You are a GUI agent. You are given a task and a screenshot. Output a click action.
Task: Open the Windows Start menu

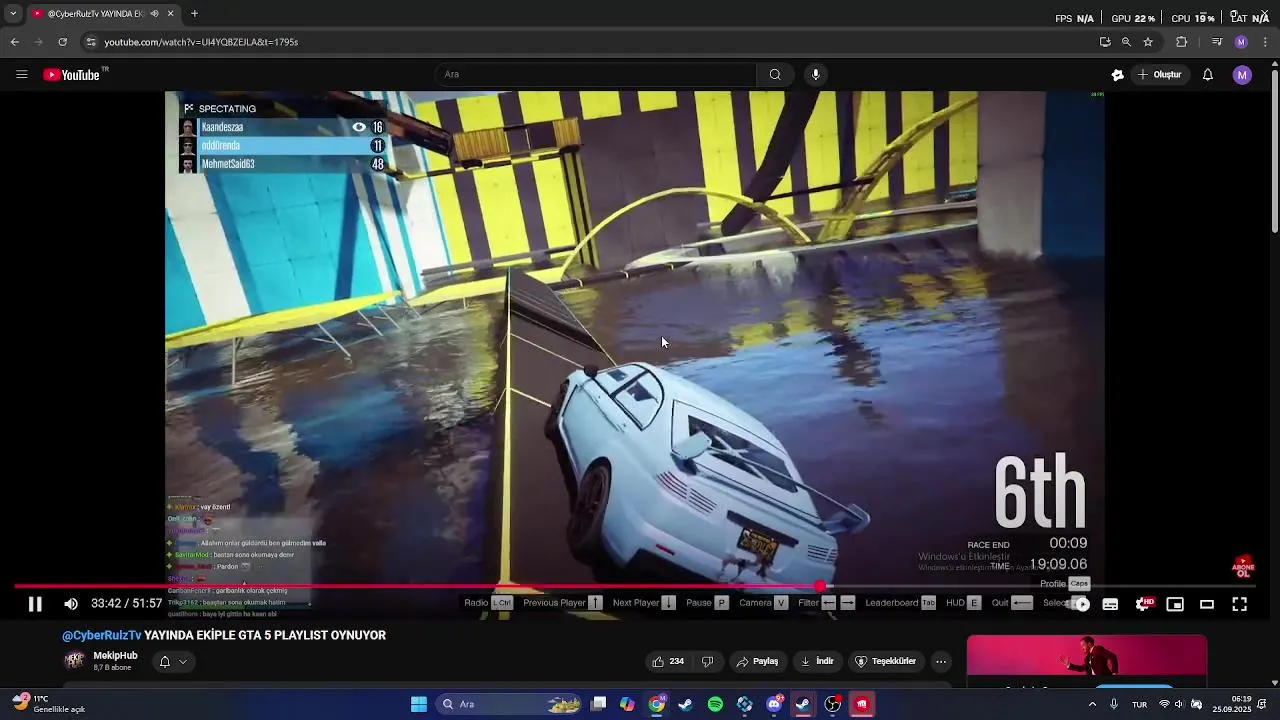(419, 704)
